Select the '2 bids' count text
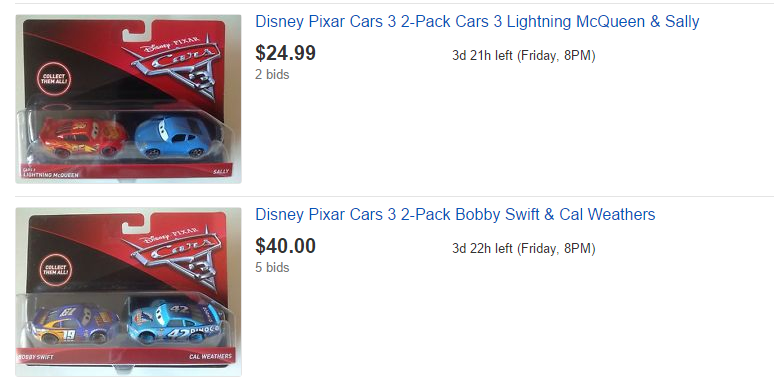 pyautogui.click(x=272, y=75)
